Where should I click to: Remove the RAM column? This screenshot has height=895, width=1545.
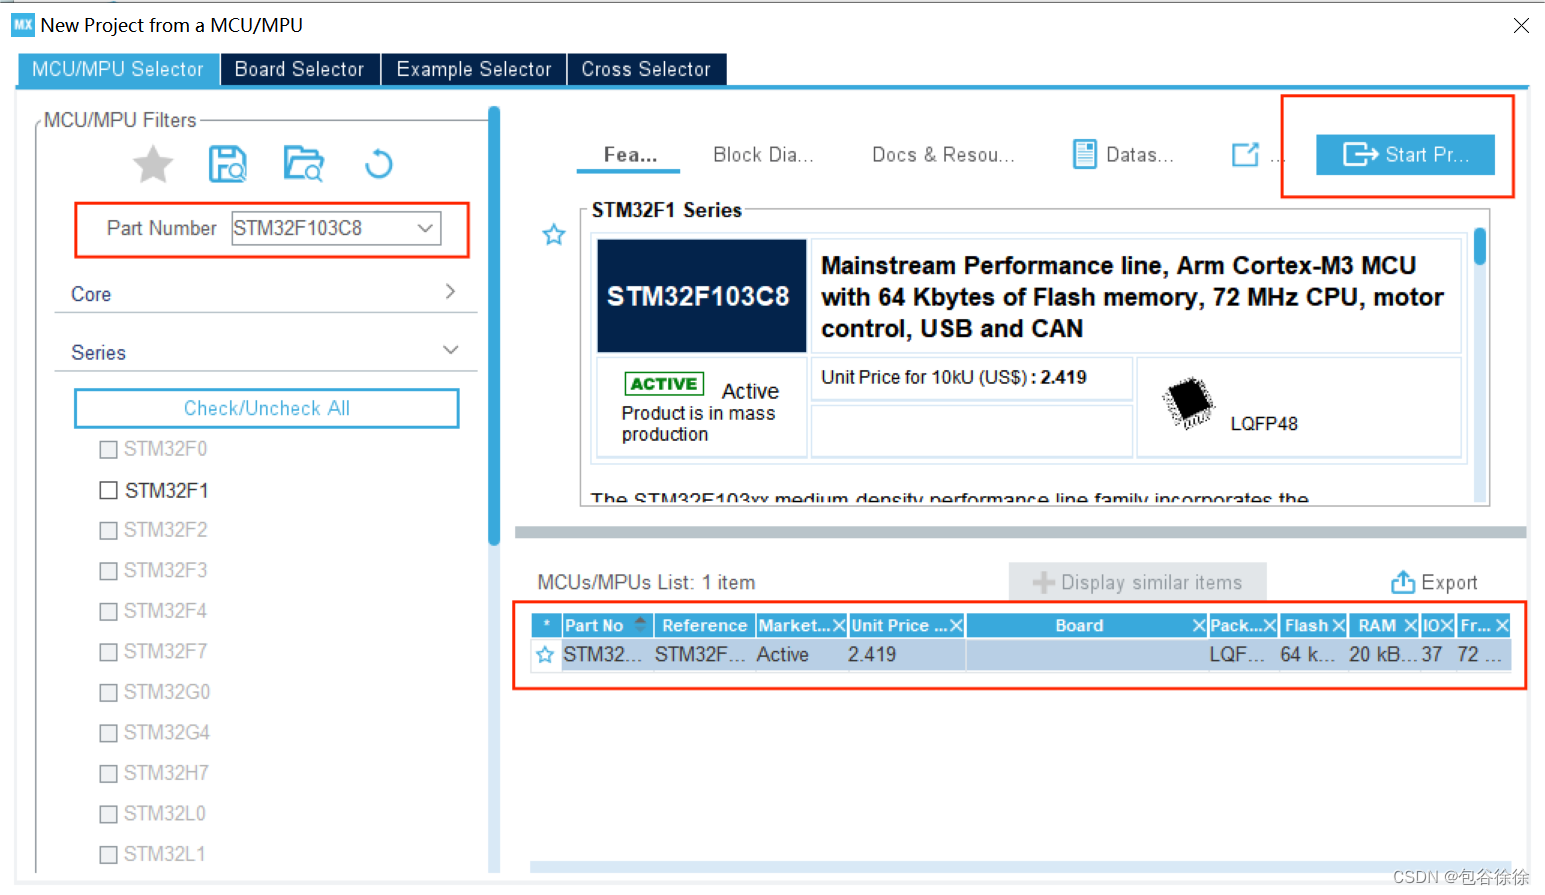(1411, 625)
